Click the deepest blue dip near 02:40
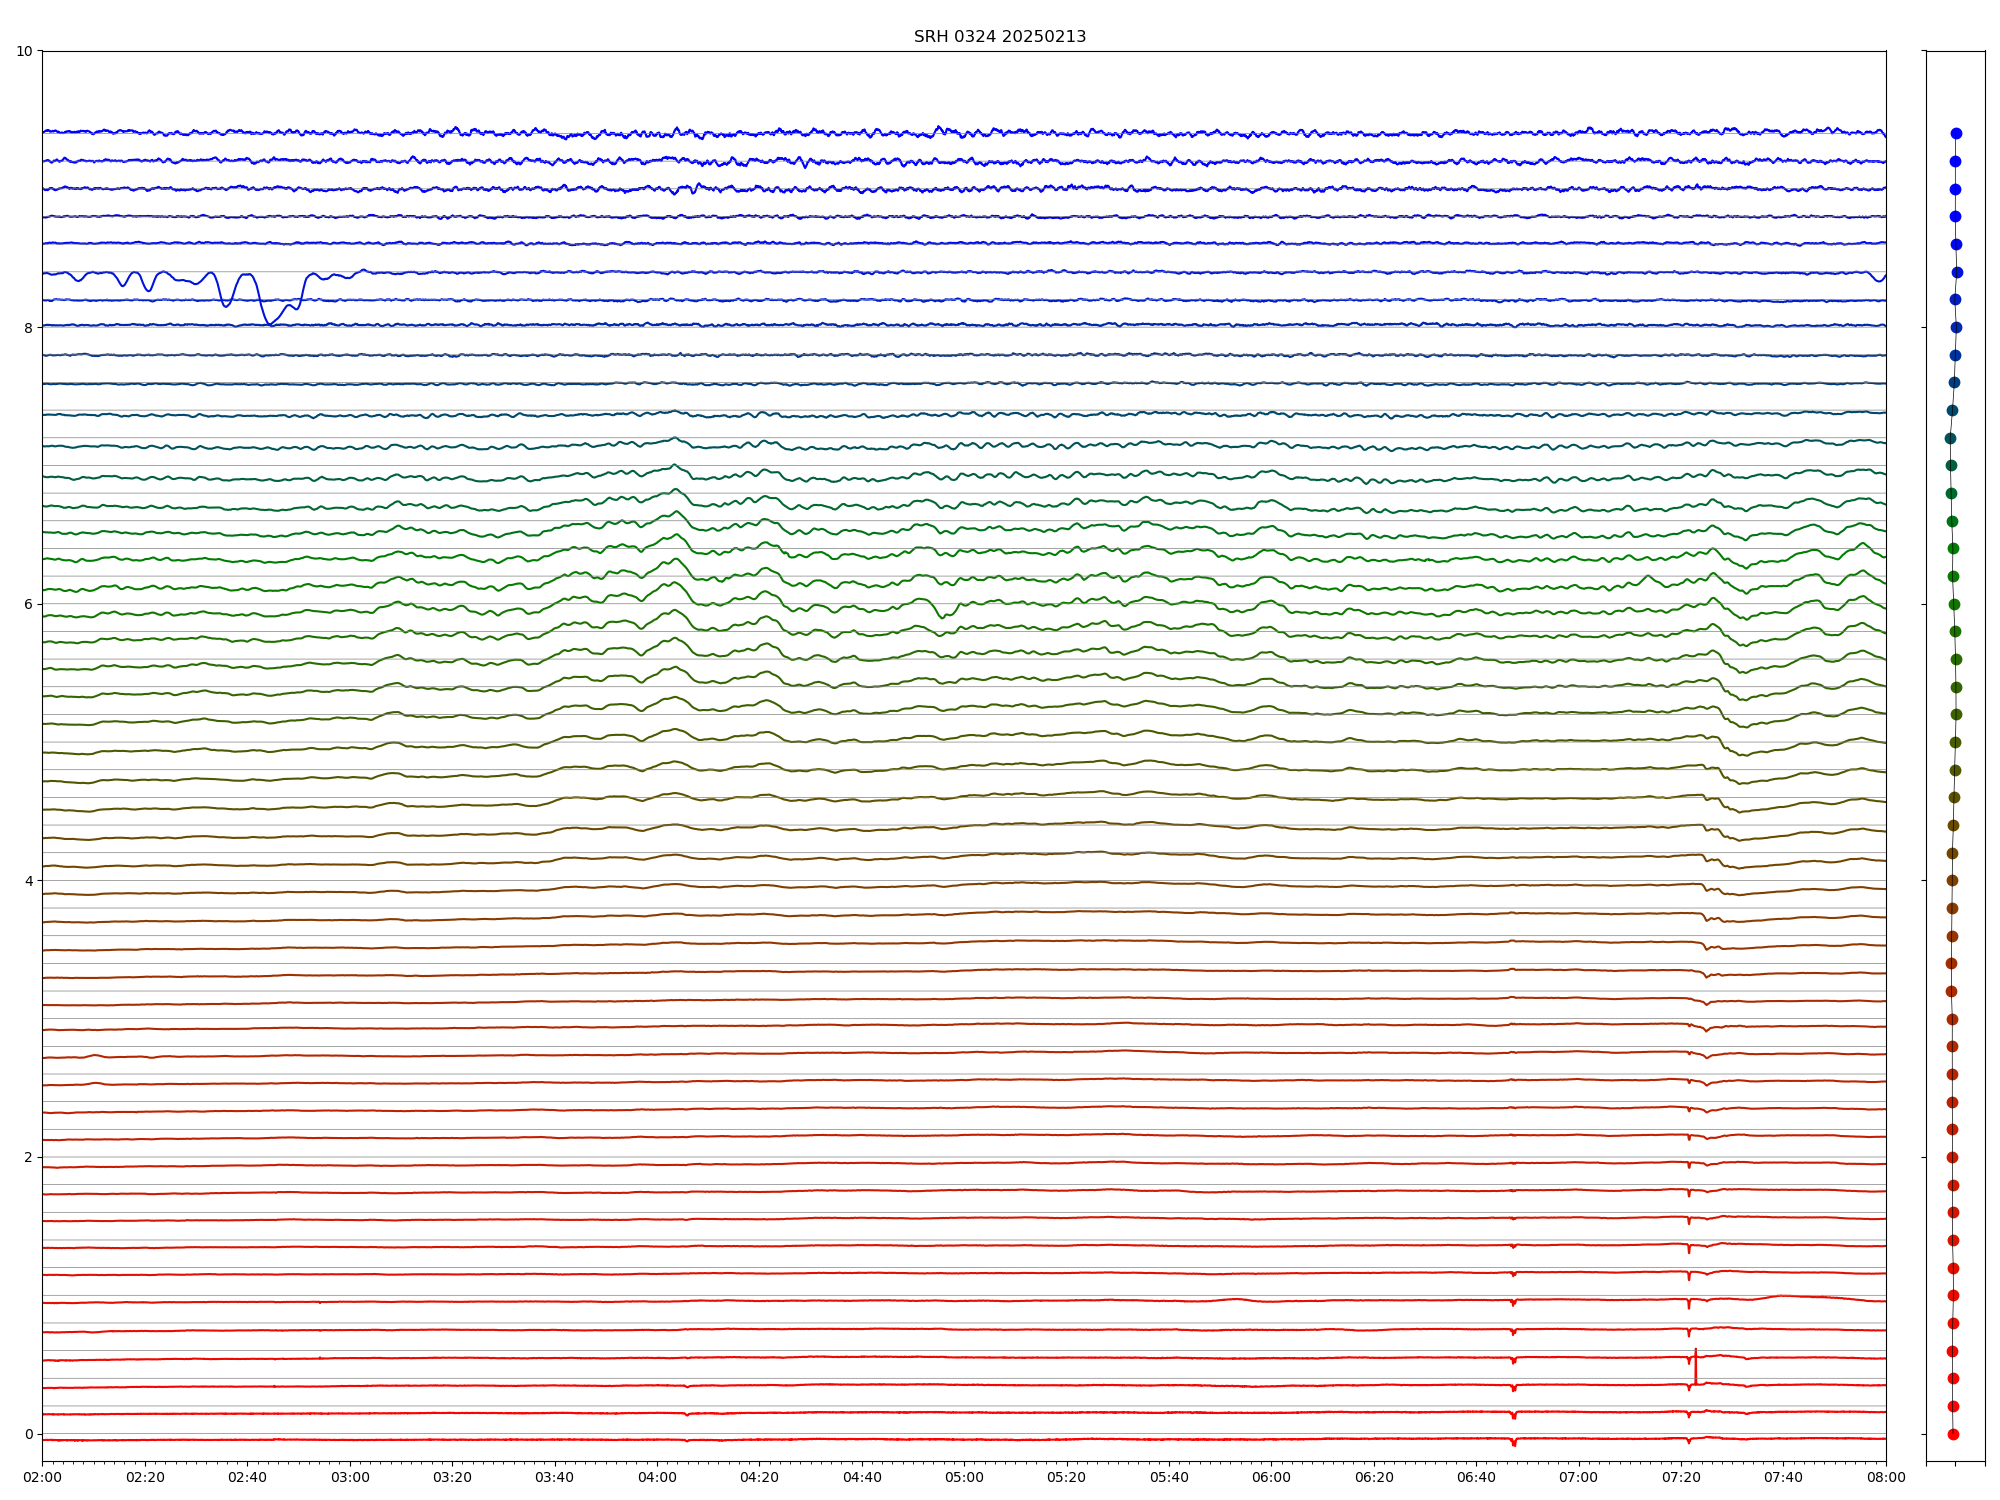The height and width of the screenshot is (1500, 2000). coord(269,323)
